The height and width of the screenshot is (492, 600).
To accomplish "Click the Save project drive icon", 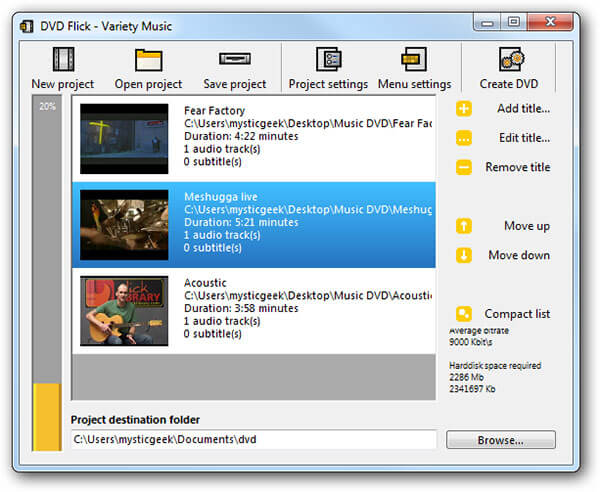I will (x=235, y=59).
